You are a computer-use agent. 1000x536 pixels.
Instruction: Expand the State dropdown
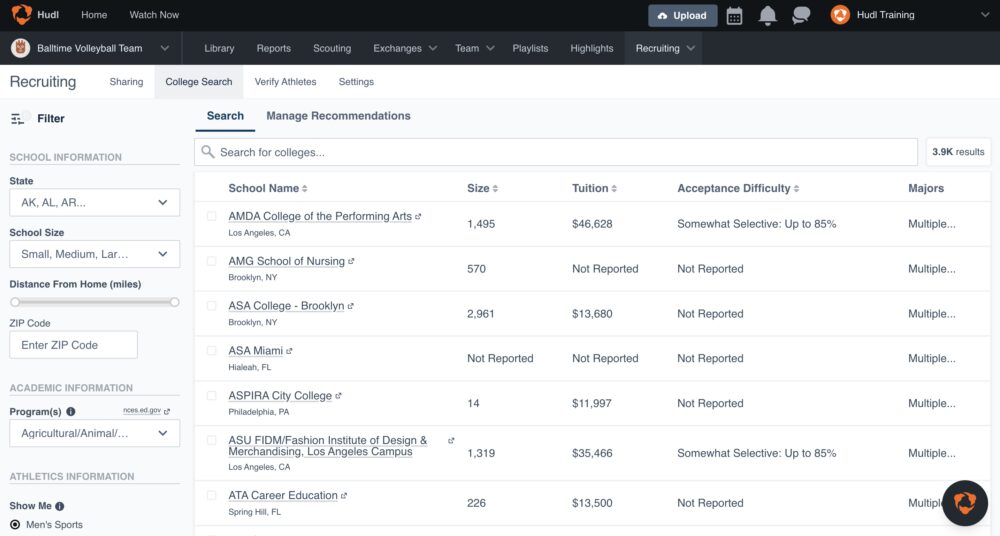[x=94, y=202]
